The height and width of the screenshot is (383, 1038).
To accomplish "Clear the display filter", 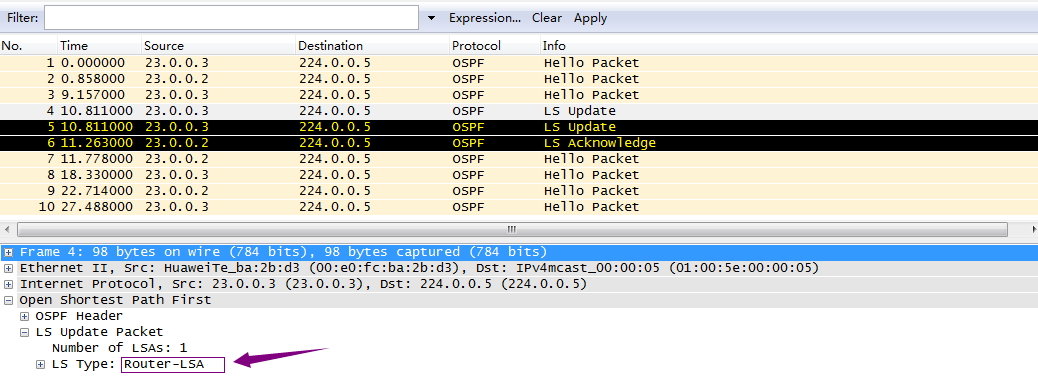I will click(547, 18).
